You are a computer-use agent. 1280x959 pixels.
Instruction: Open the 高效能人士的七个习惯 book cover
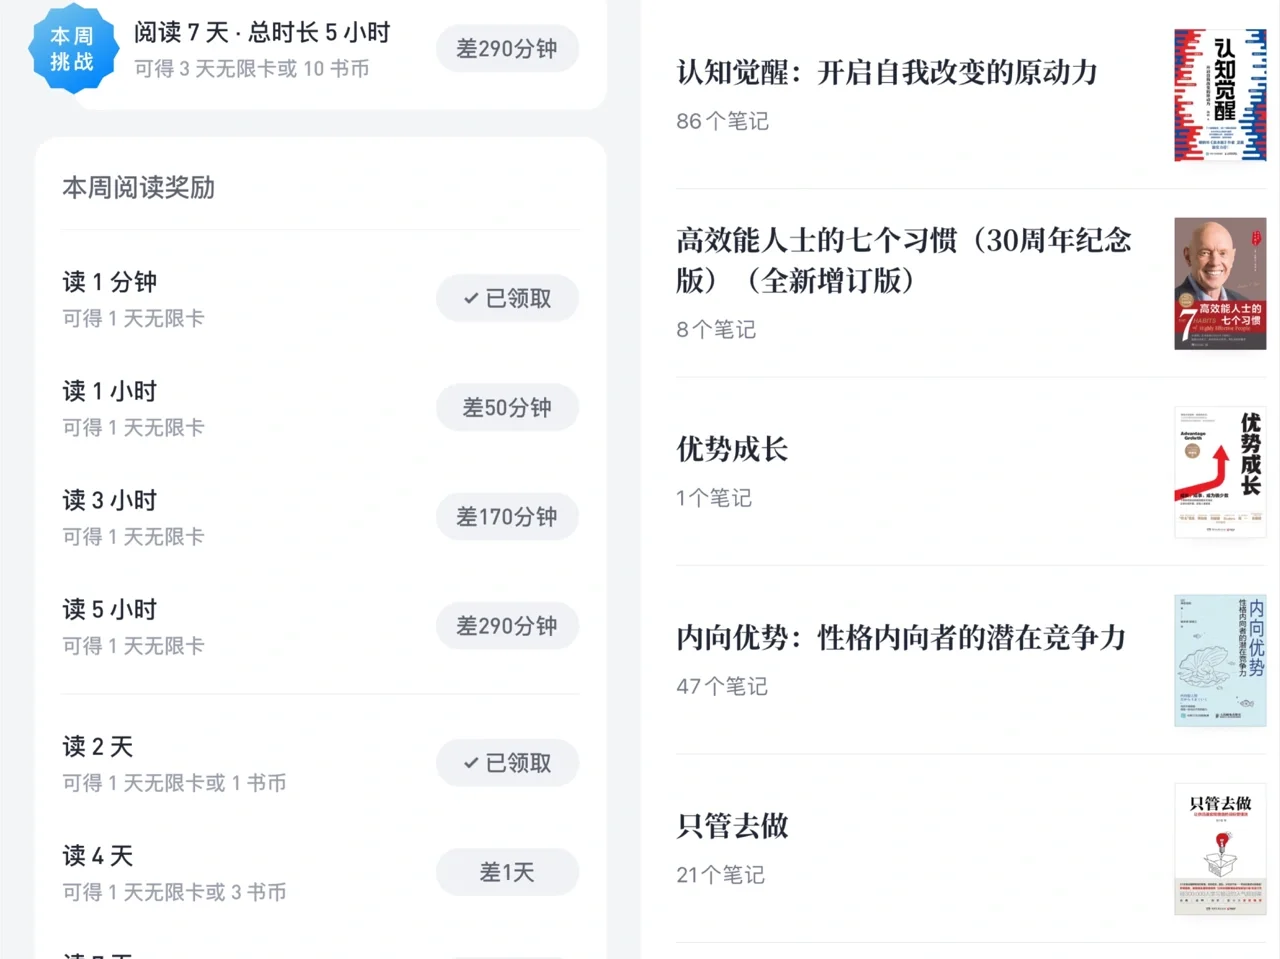pyautogui.click(x=1219, y=283)
